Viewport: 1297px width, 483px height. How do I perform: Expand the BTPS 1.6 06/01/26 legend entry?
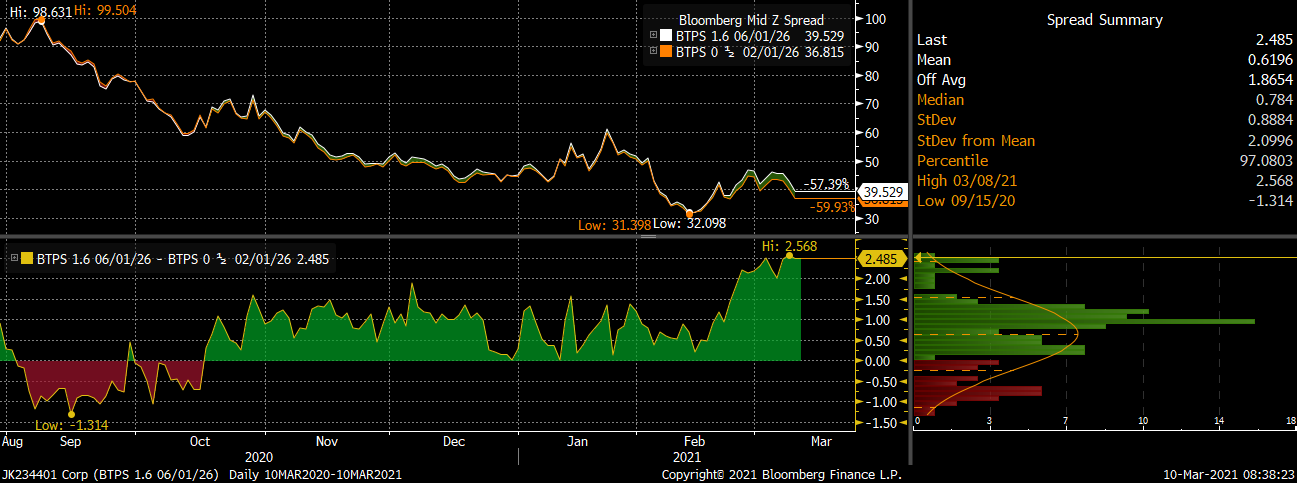pos(654,36)
